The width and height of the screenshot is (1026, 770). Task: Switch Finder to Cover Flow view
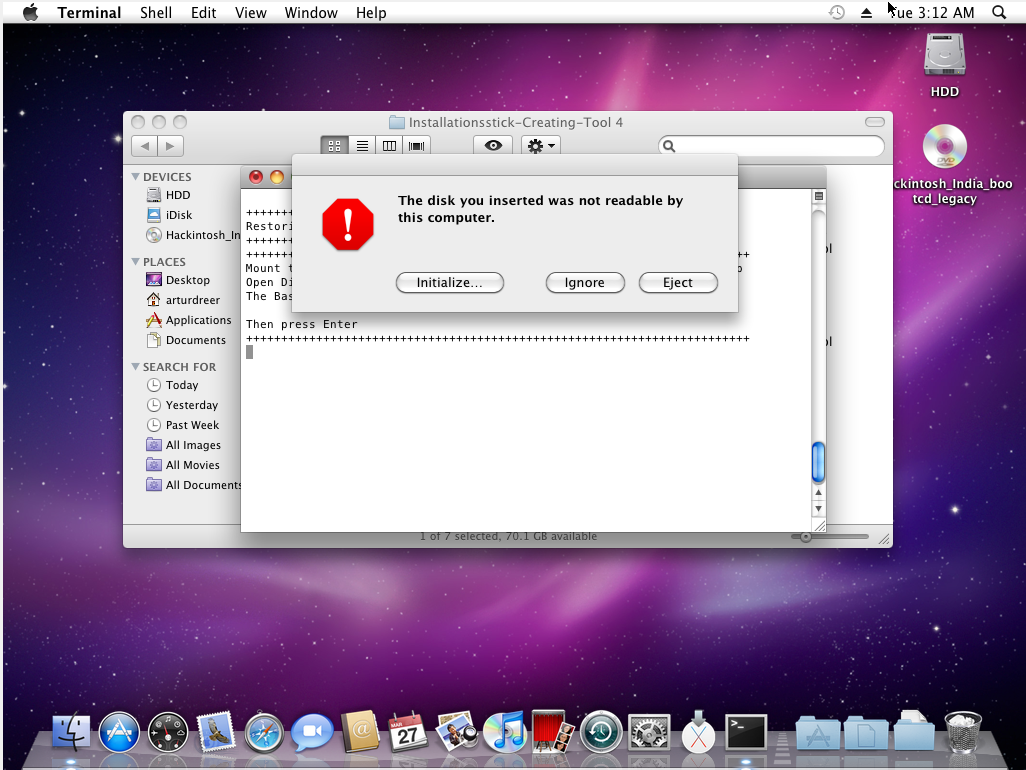tap(416, 146)
